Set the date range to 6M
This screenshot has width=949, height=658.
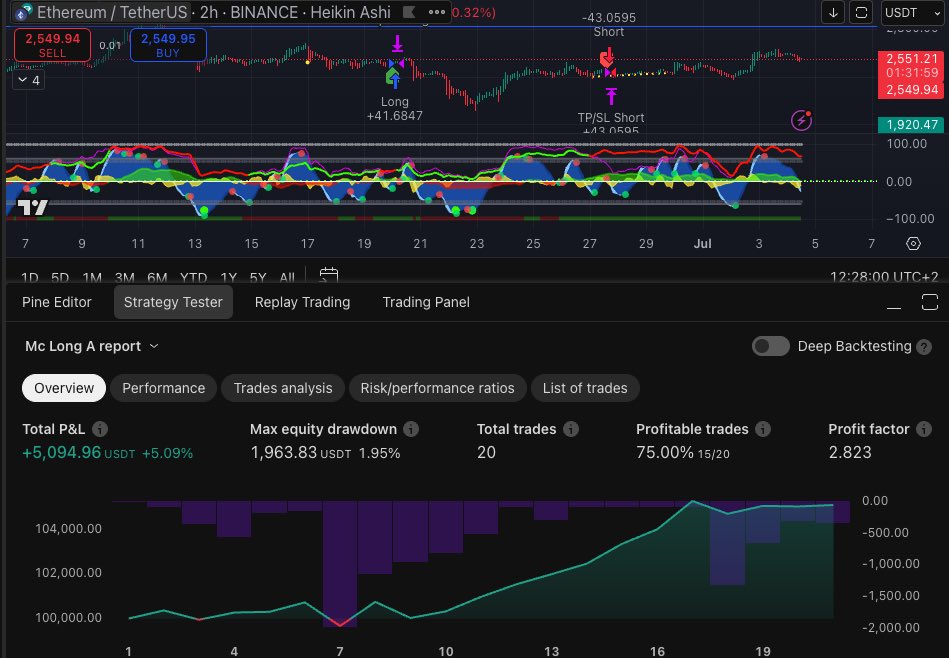coord(157,278)
